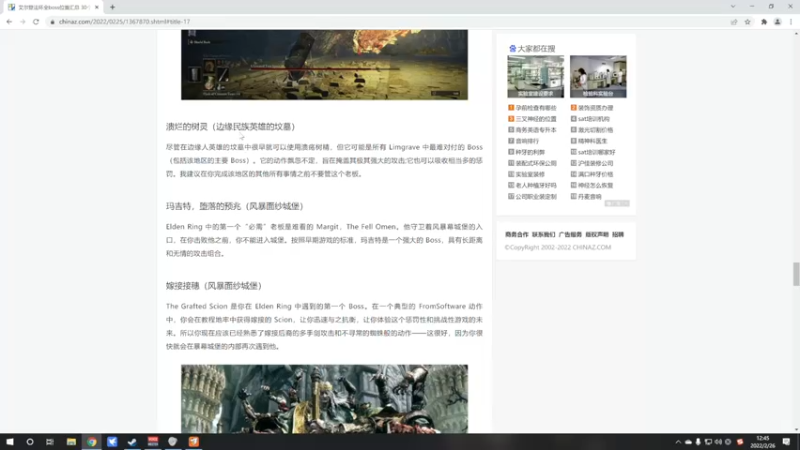Open the Chrome profile avatar
The image size is (800, 450).
point(778,22)
